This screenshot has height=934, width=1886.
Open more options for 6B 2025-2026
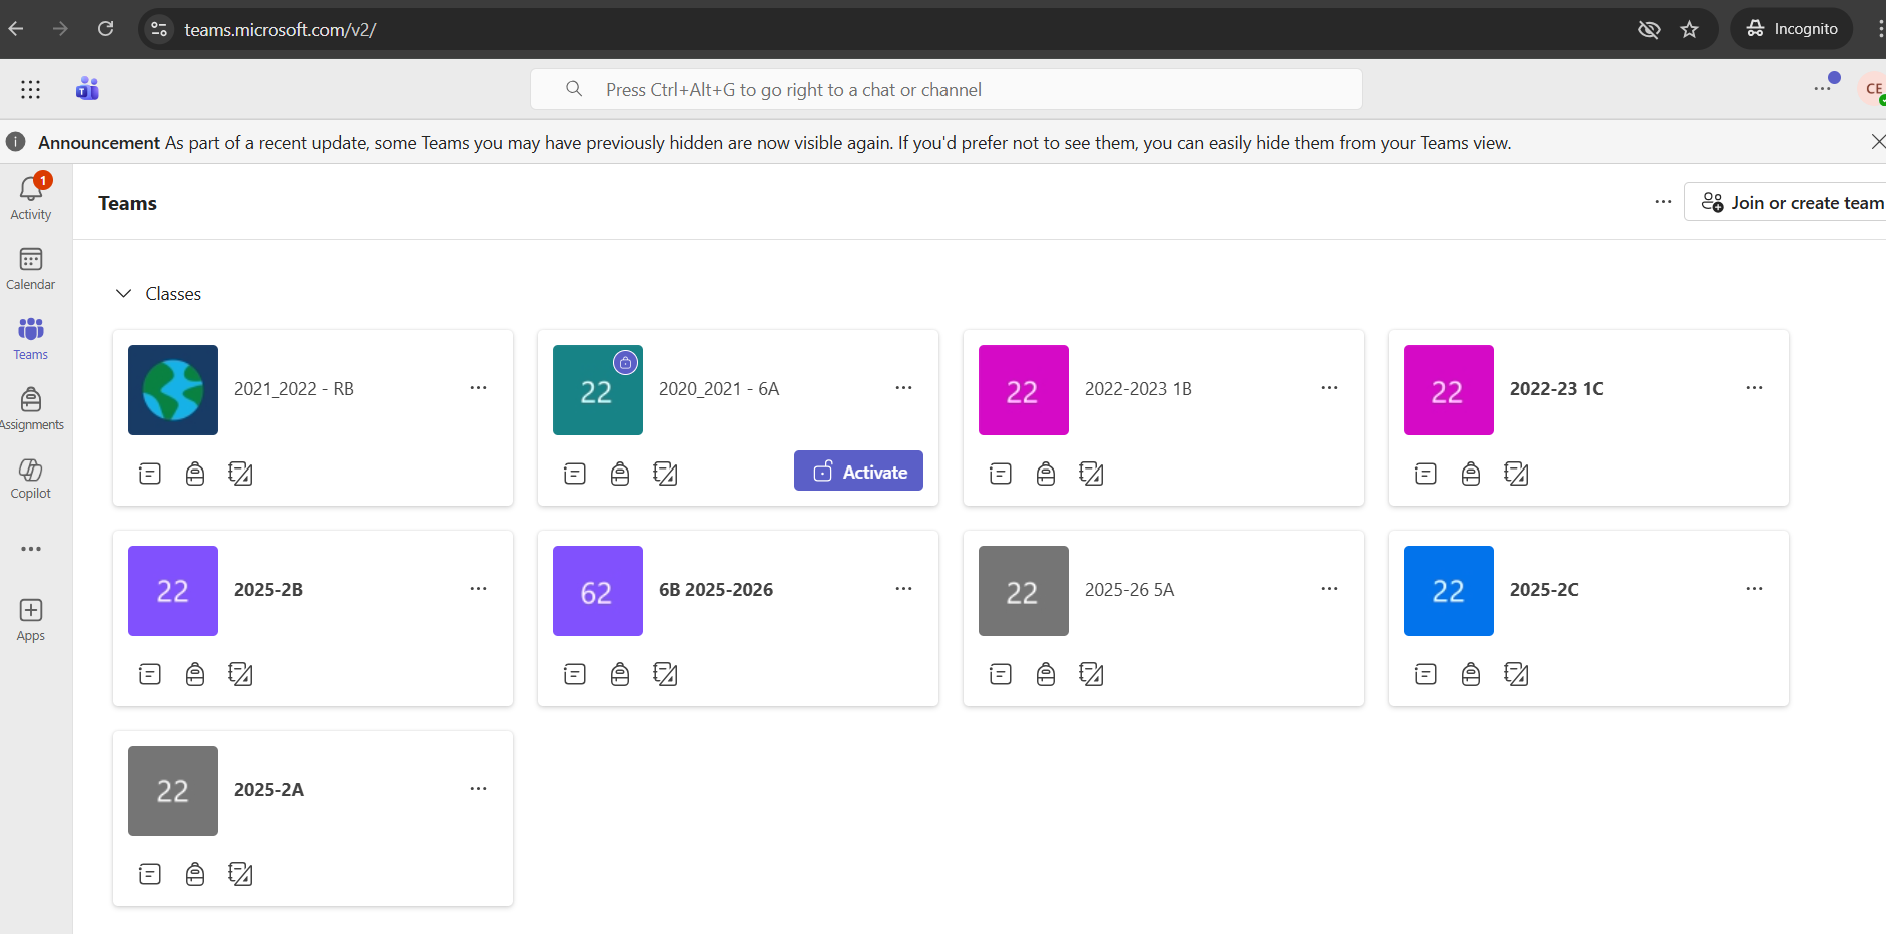click(x=904, y=589)
